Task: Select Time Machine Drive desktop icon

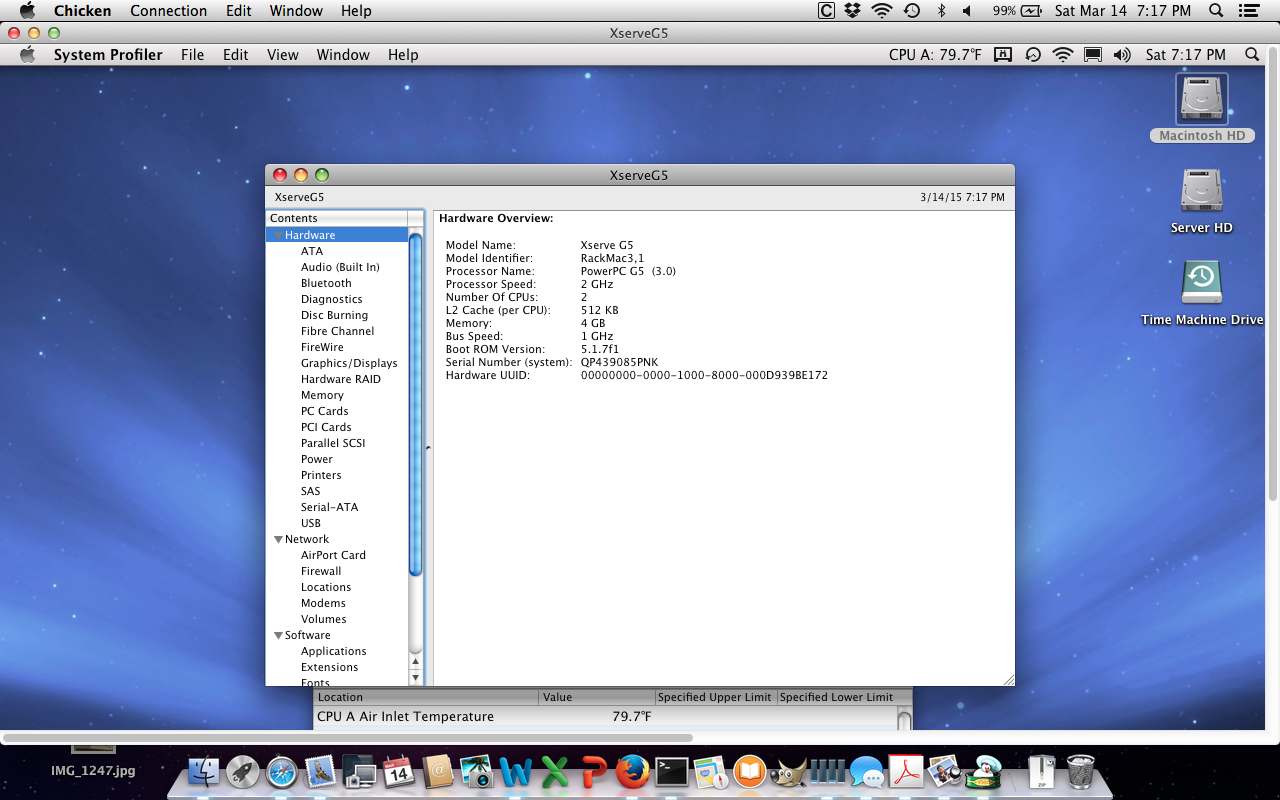Action: 1202,292
